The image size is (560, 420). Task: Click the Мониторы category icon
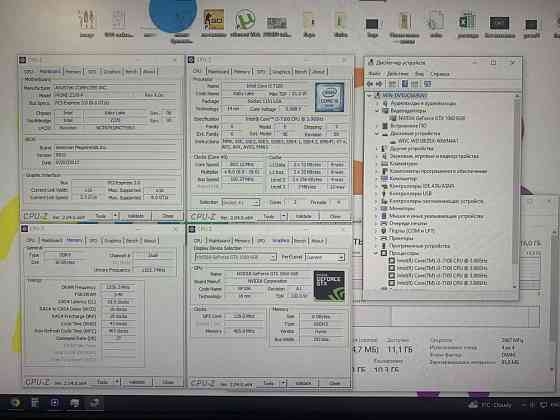pyautogui.click(x=384, y=208)
